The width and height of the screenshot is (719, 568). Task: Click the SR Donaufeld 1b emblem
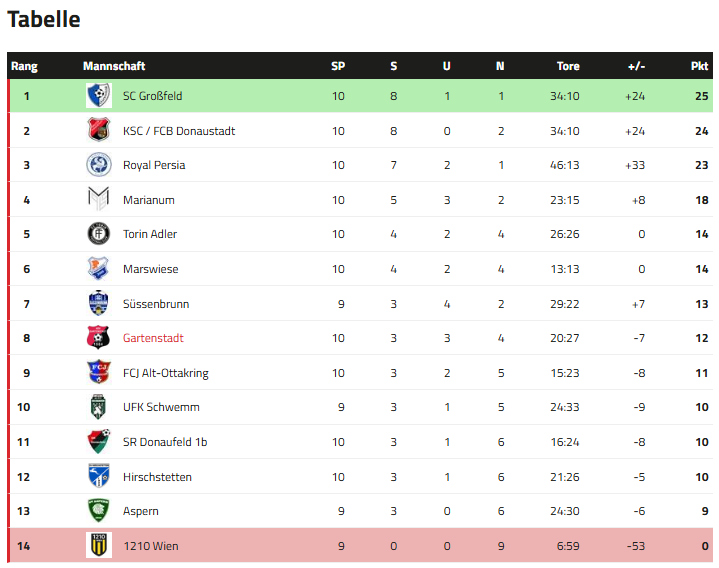tap(98, 442)
